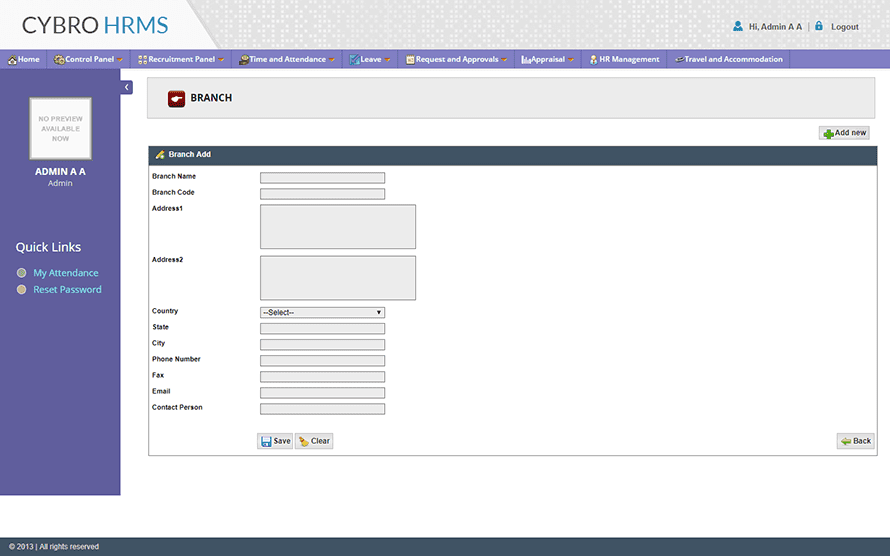This screenshot has width=890, height=556.
Task: Click into the Address1 text area
Action: [338, 226]
